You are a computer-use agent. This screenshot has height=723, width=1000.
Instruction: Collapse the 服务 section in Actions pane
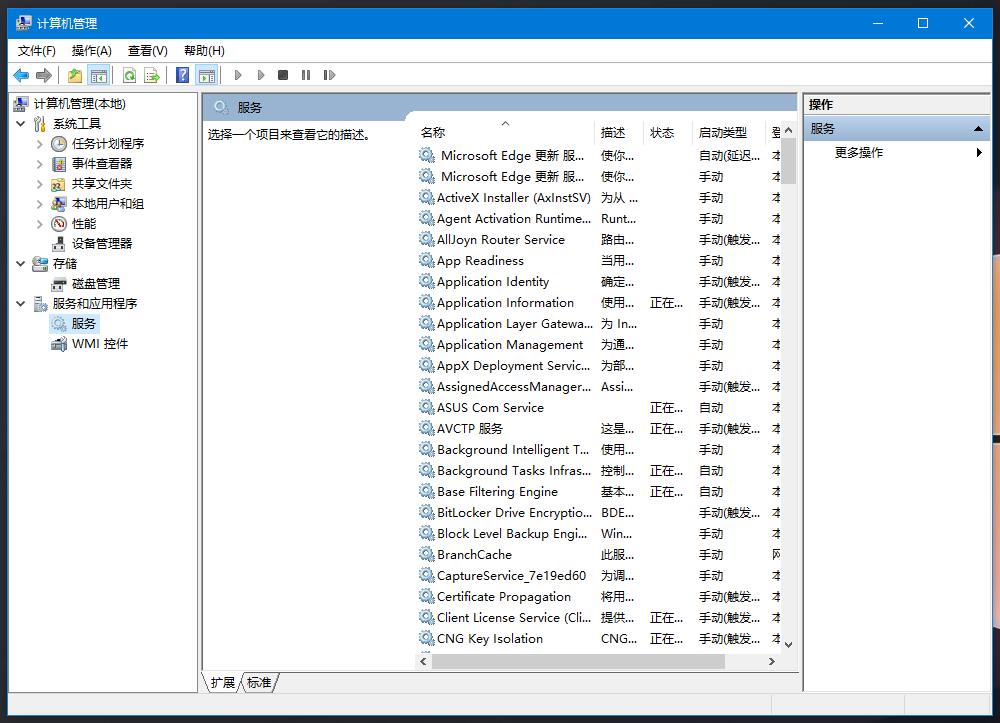[x=978, y=129]
